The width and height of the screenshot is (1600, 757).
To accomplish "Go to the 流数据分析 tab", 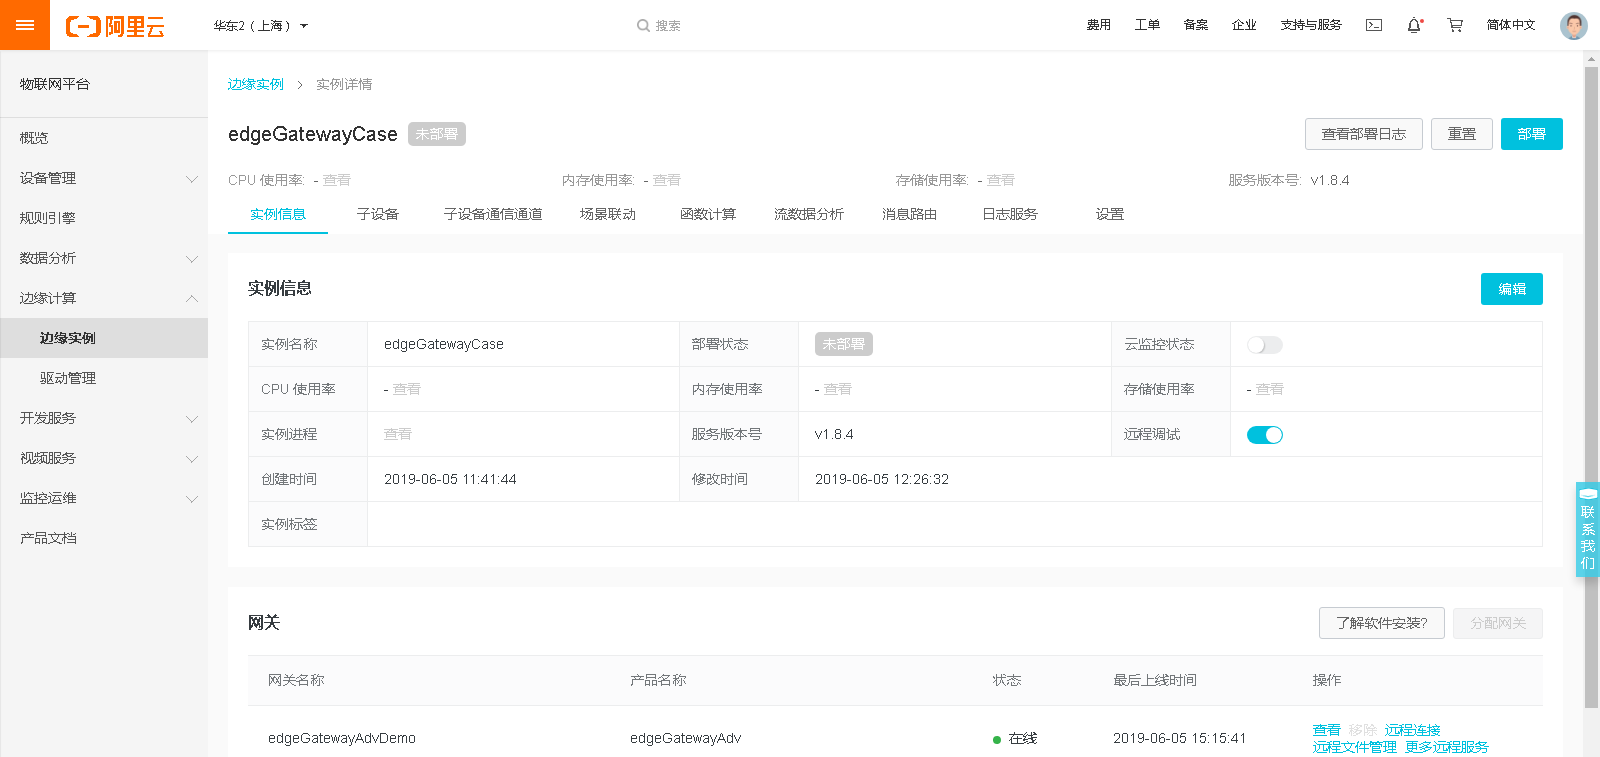I will pyautogui.click(x=809, y=214).
